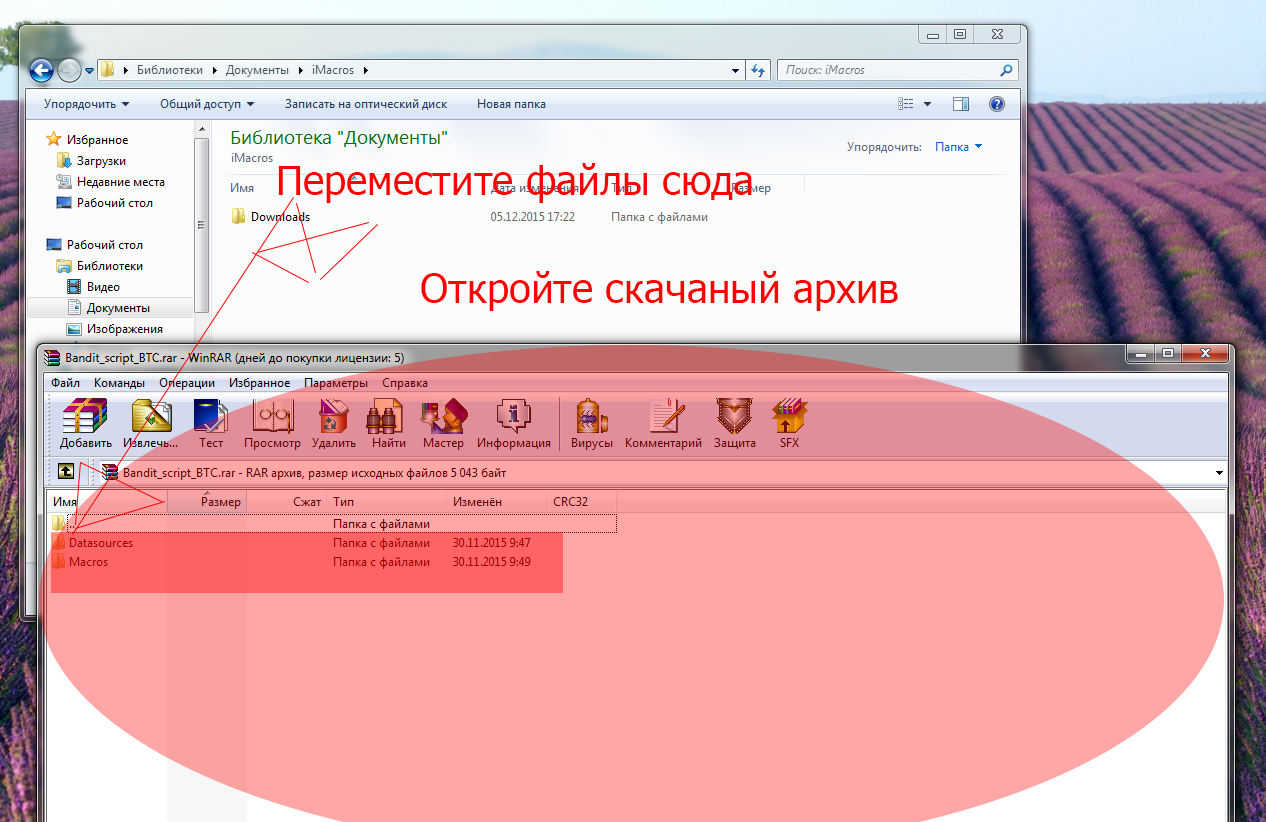
Task: Run the Тест archive test tool
Action: (211, 423)
